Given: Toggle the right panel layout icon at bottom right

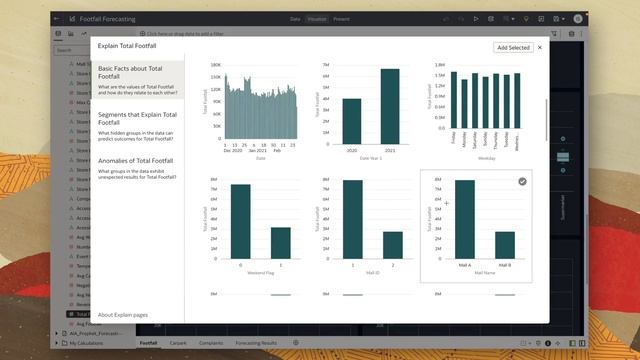Looking at the screenshot, I should tap(582, 343).
